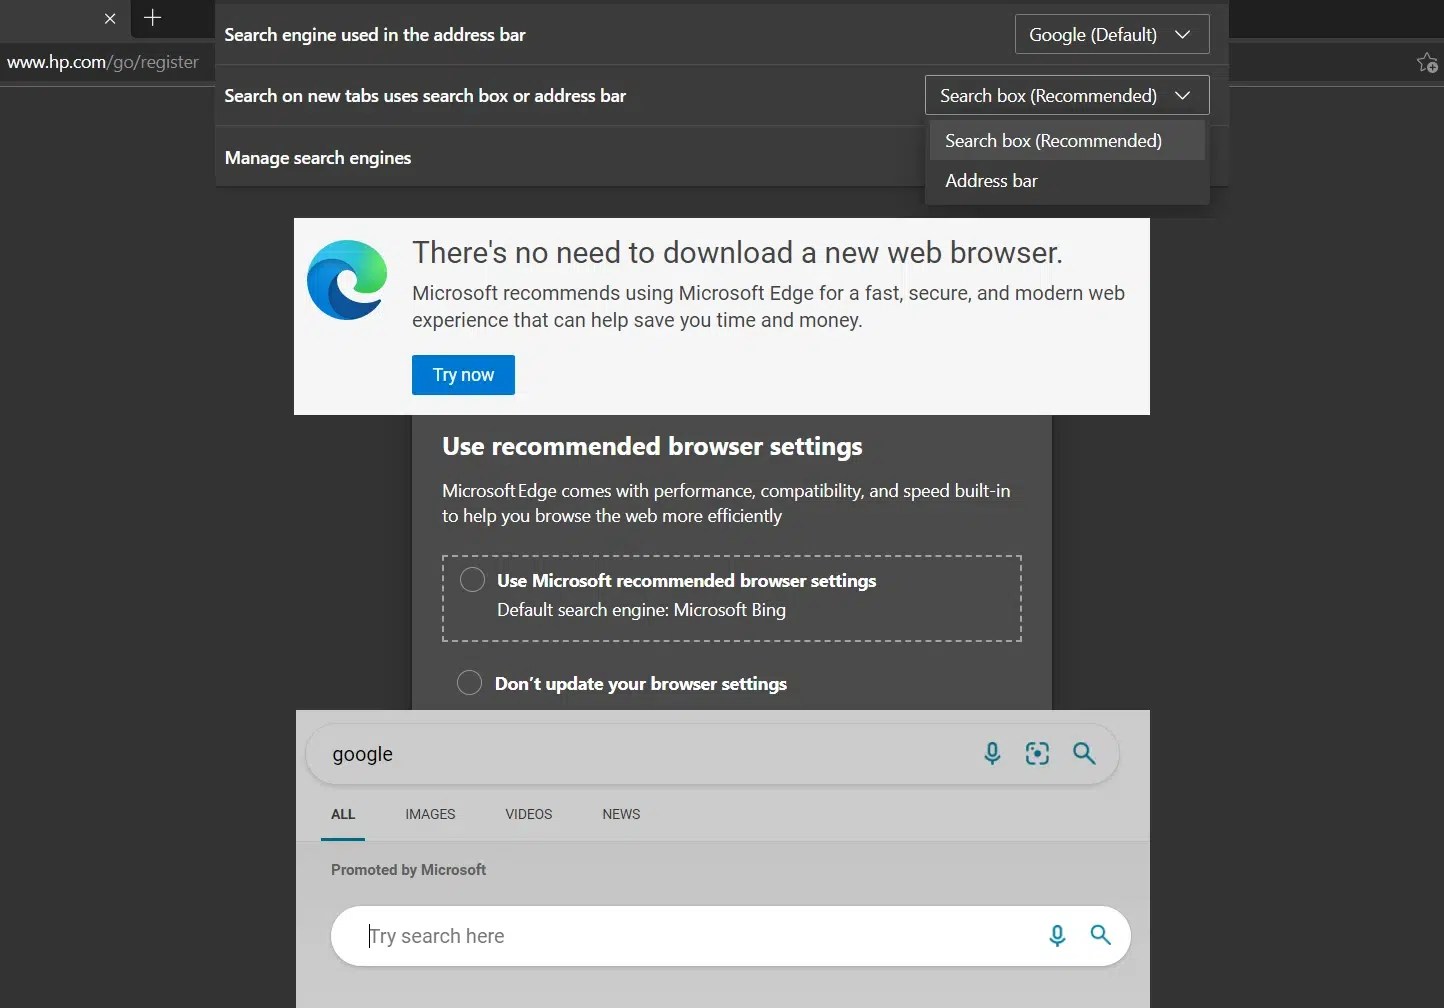Click the Microsoft Edge logo
Image resolution: width=1444 pixels, height=1008 pixels.
347,280
